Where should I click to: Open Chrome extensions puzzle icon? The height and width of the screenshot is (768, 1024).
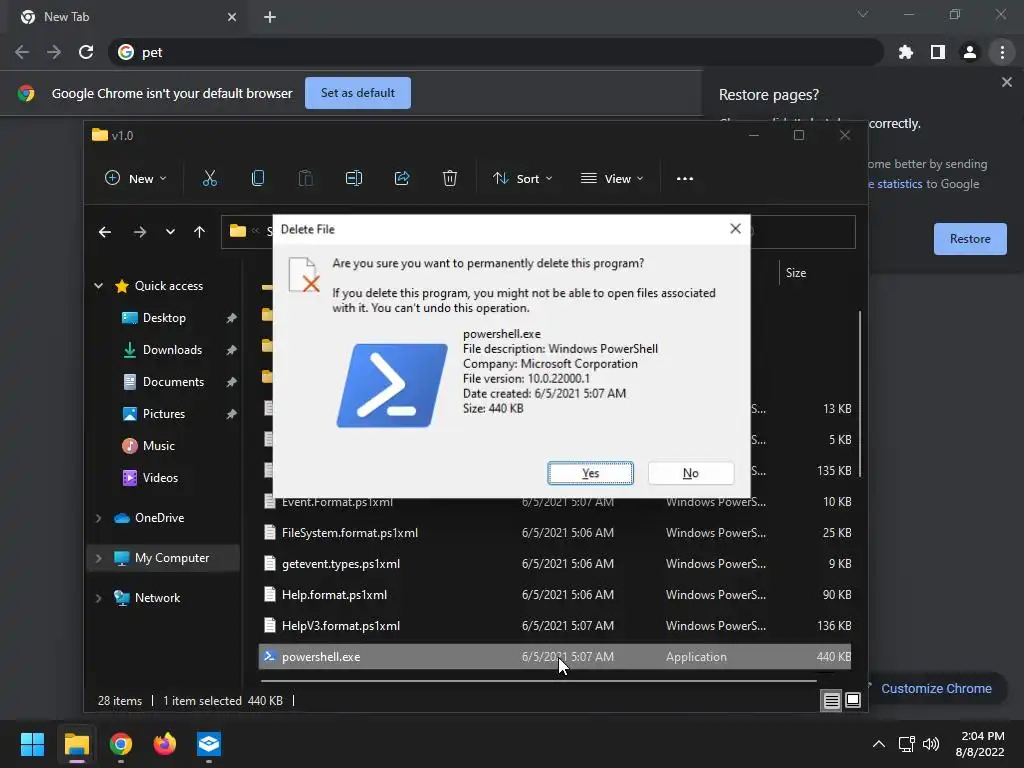pos(906,52)
